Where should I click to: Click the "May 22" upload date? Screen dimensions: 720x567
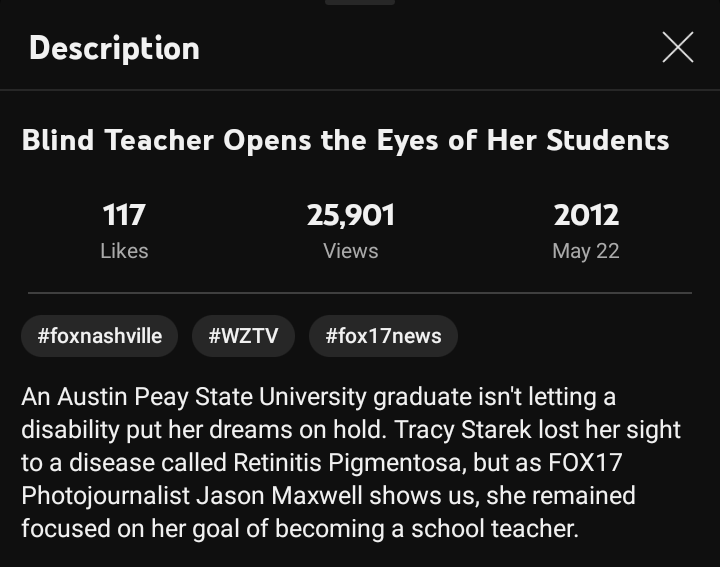[586, 250]
